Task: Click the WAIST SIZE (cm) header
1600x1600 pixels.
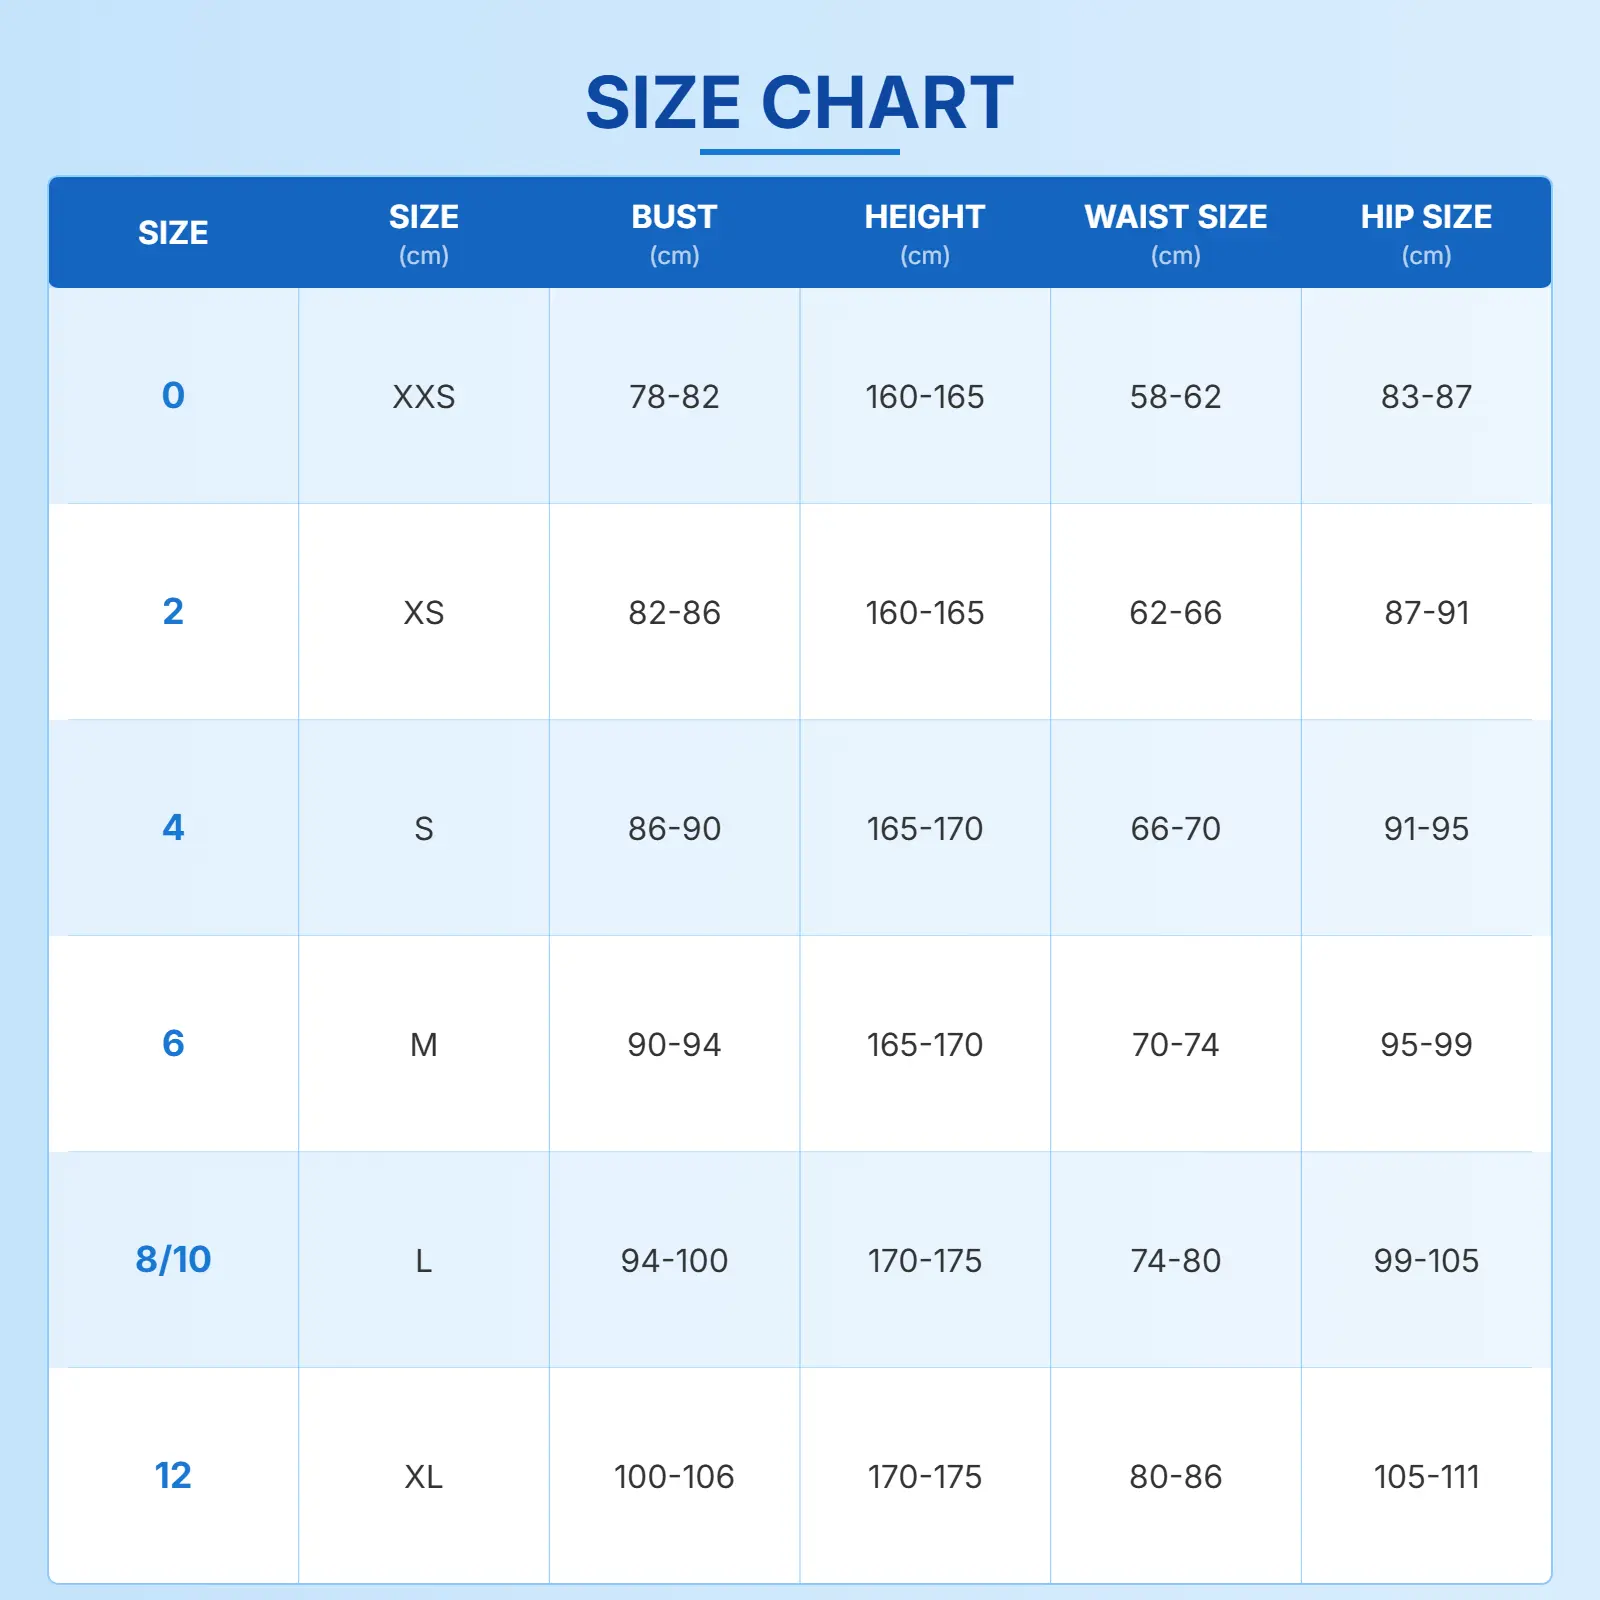Action: coord(1175,233)
